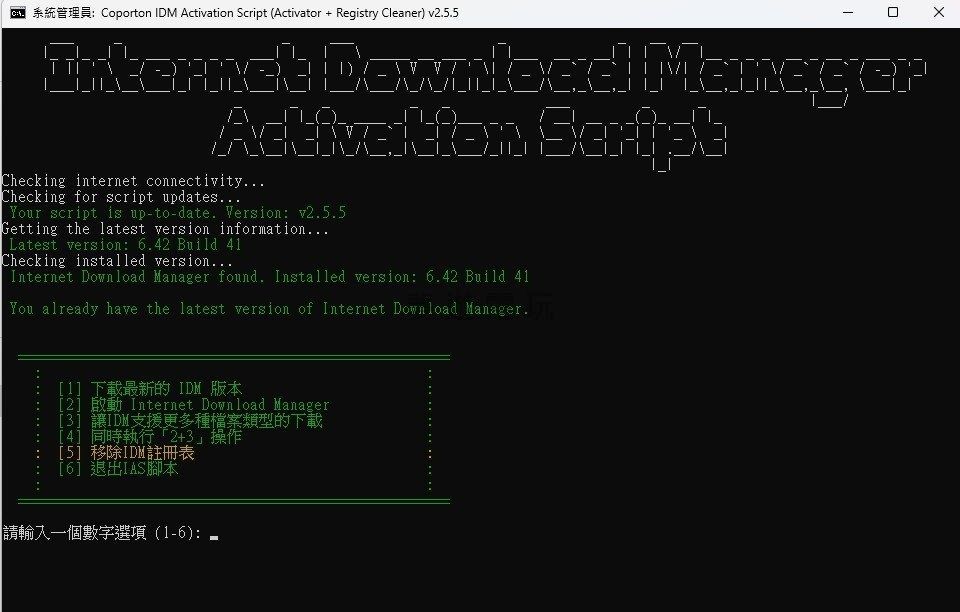Viewport: 960px width, 612px height.
Task: Click 'Getting the latest version information...'
Action: (x=165, y=228)
